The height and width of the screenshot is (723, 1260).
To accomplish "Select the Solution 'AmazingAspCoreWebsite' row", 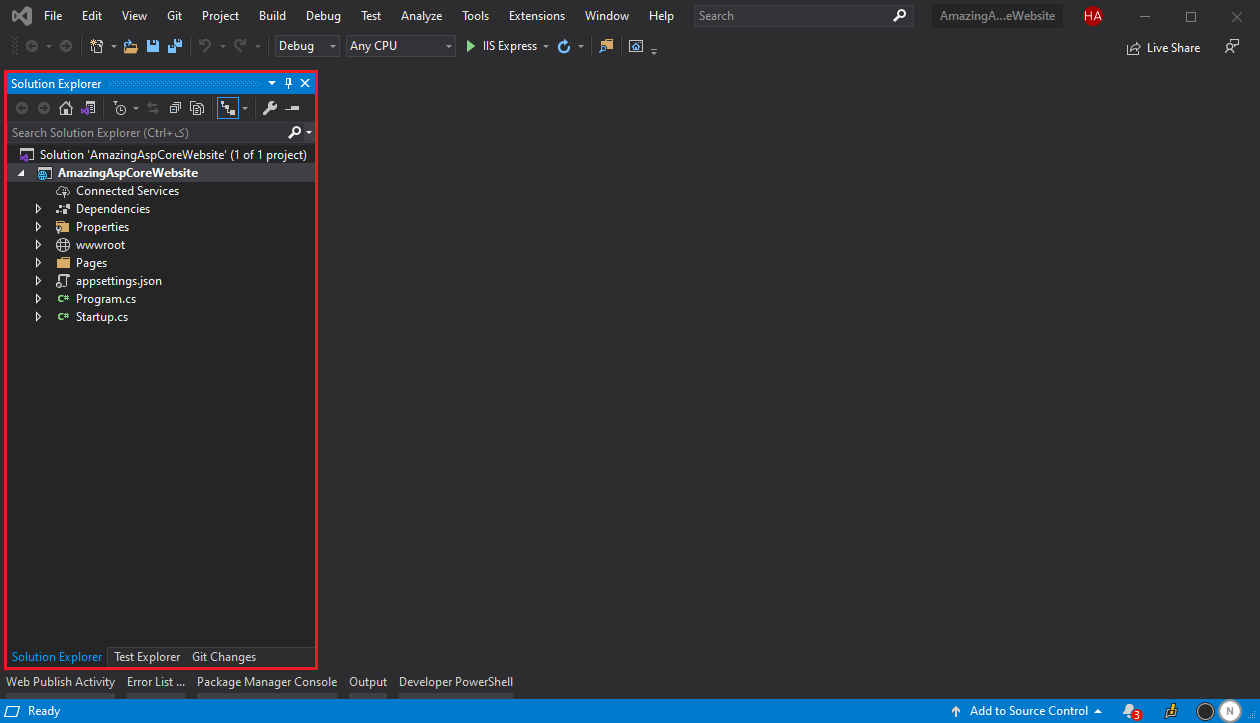I will [161, 155].
